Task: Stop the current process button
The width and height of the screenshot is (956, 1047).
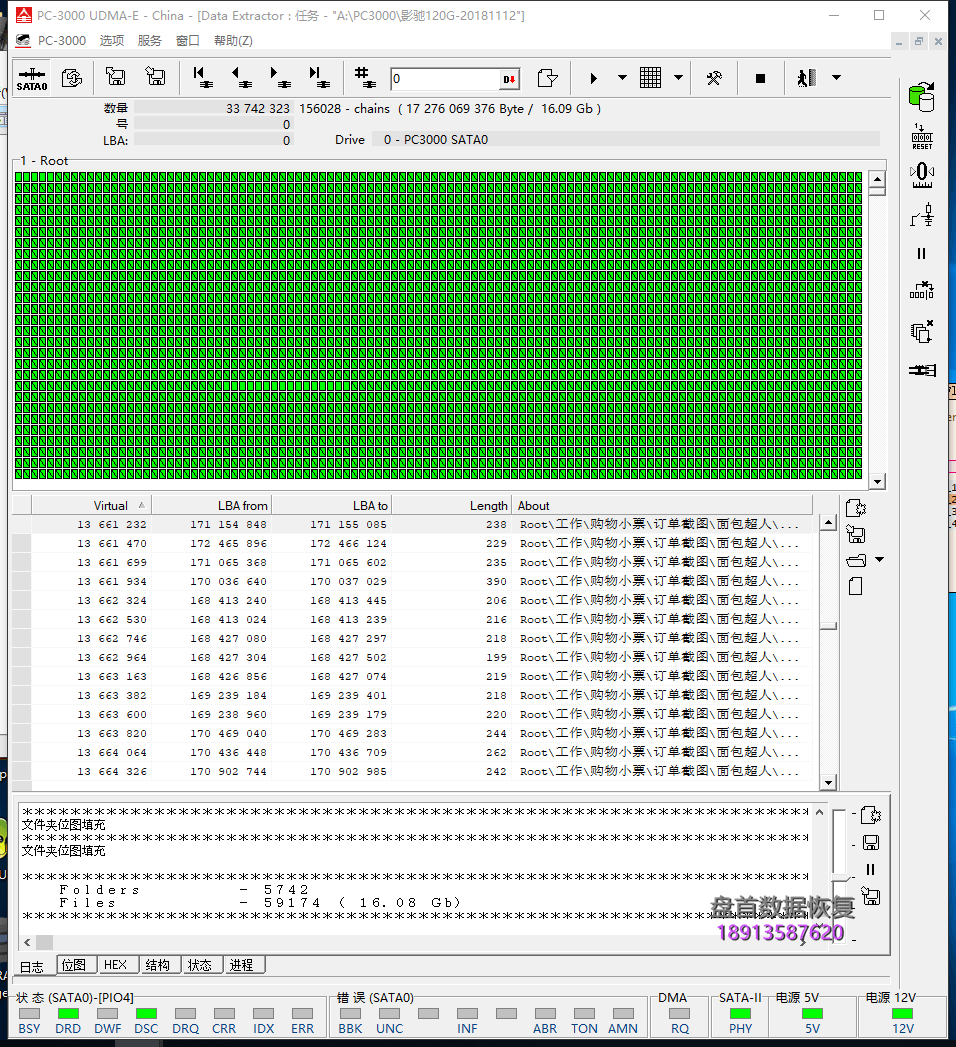Action: 760,78
